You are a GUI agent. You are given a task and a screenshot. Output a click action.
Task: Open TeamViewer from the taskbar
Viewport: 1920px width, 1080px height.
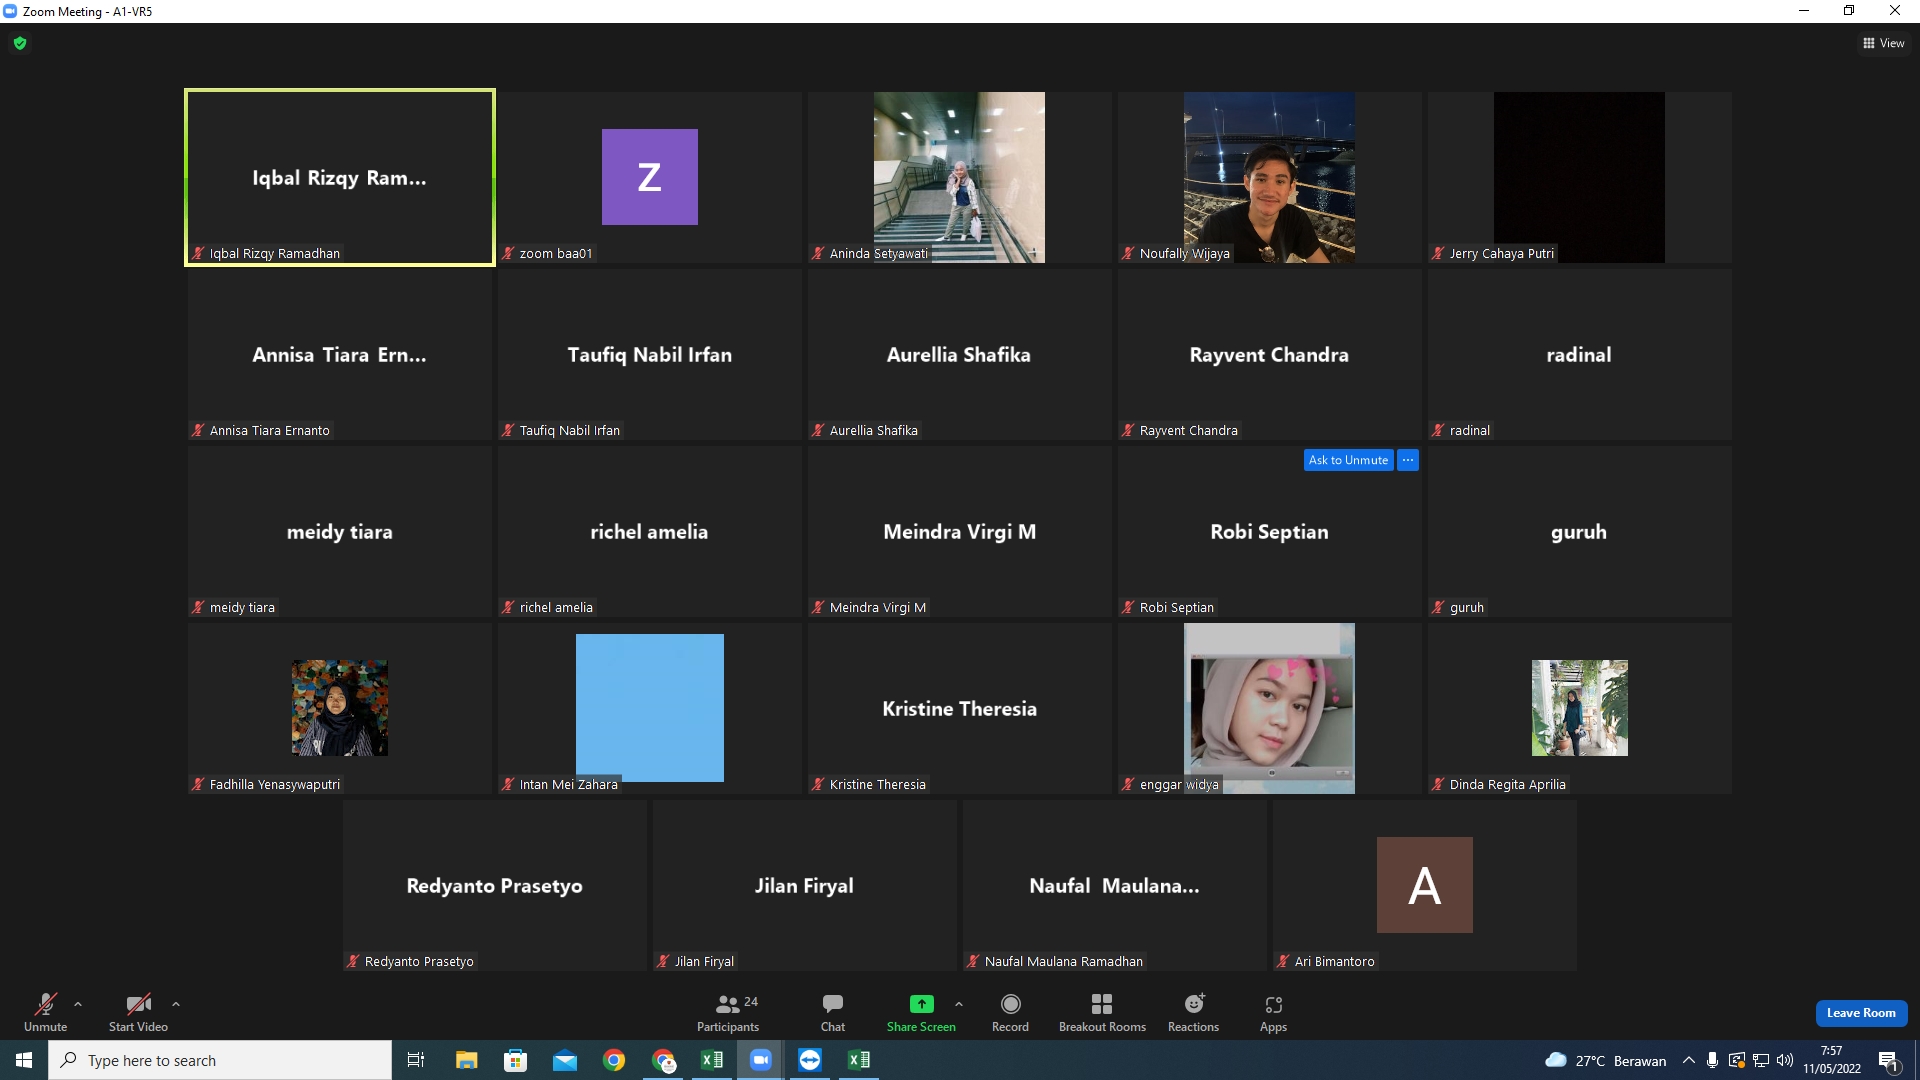click(x=810, y=1060)
